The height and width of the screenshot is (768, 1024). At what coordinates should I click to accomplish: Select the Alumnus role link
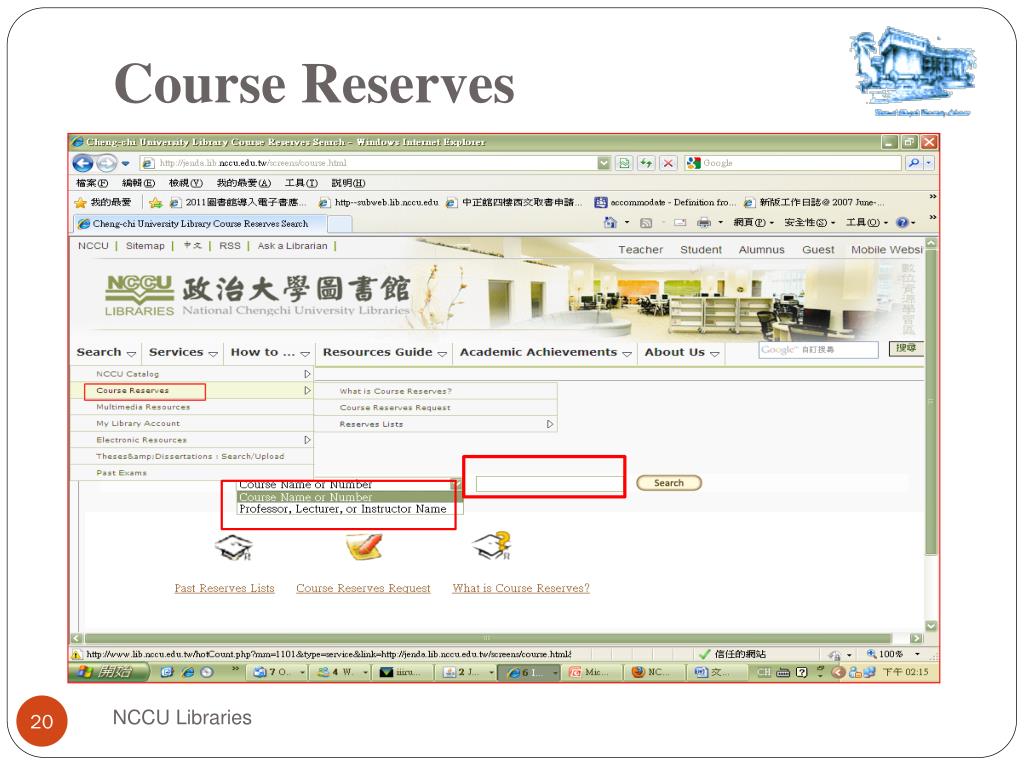tap(761, 249)
